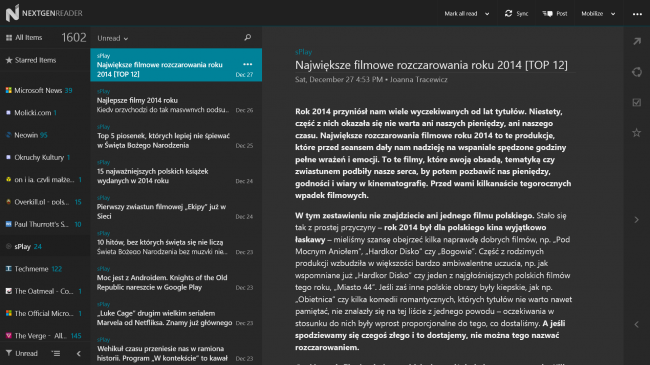
Task: Select article 10 hitów bez których święta
Action: point(176,243)
